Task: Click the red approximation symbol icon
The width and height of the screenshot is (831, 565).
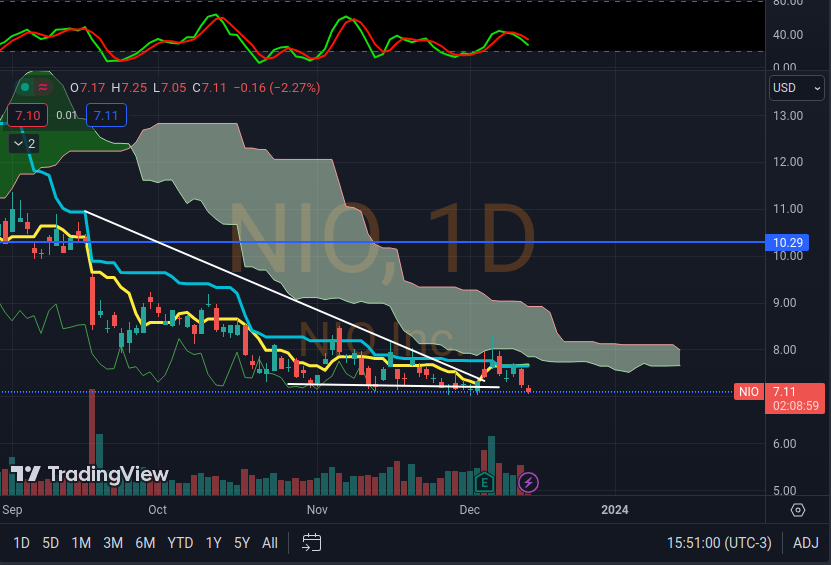Action: coord(43,87)
